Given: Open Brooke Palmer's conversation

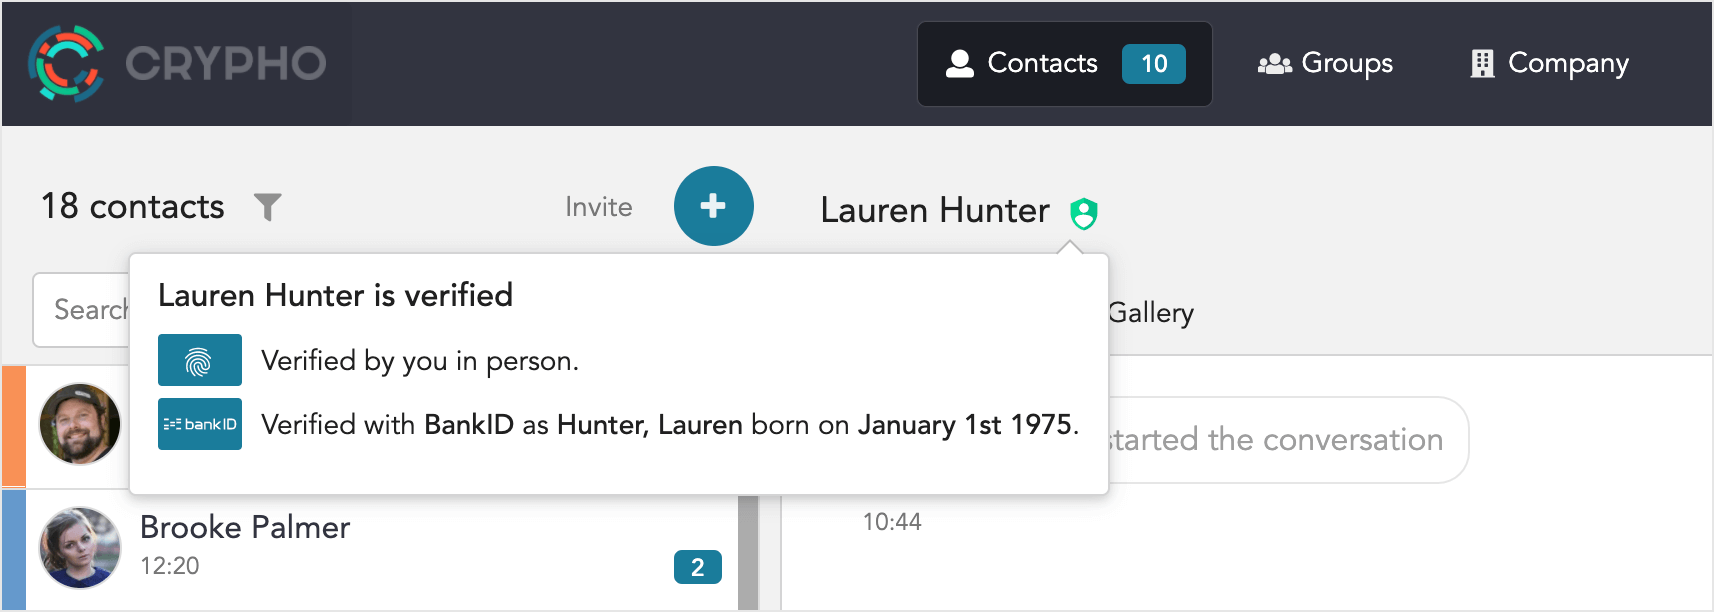Looking at the screenshot, I should (381, 548).
